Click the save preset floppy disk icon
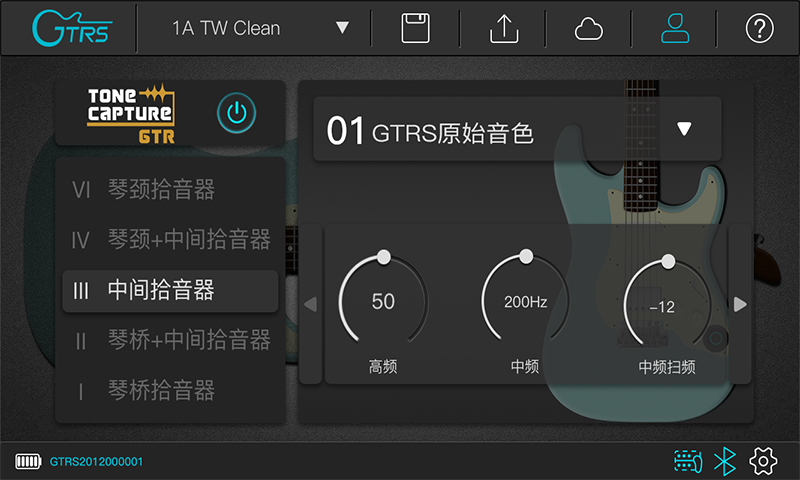The image size is (800, 480). [415, 28]
